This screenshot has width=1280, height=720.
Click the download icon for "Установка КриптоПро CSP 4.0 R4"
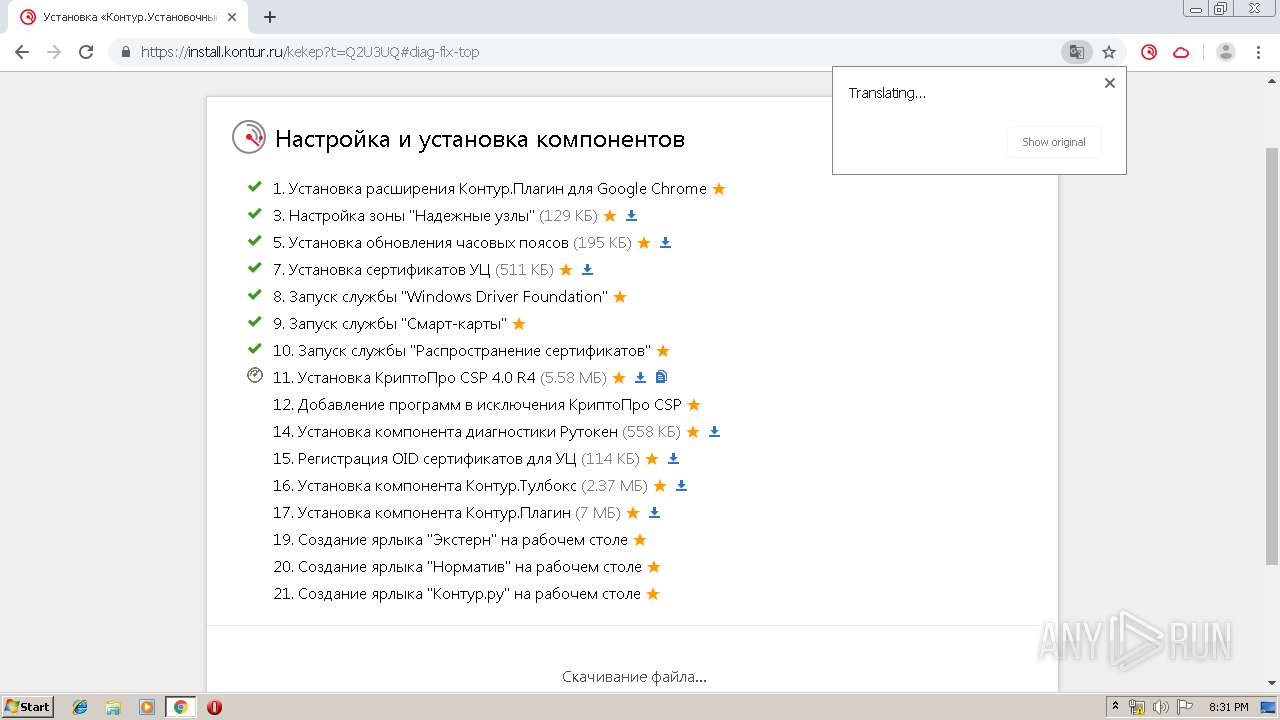coord(640,377)
